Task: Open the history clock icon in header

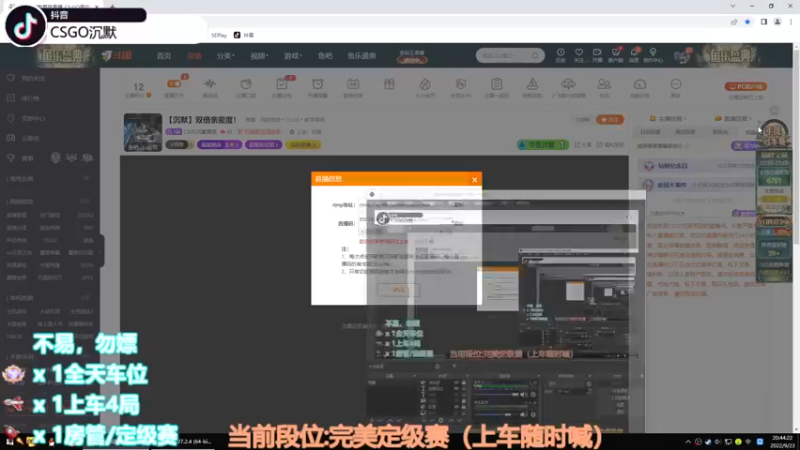Action: pyautogui.click(x=560, y=52)
